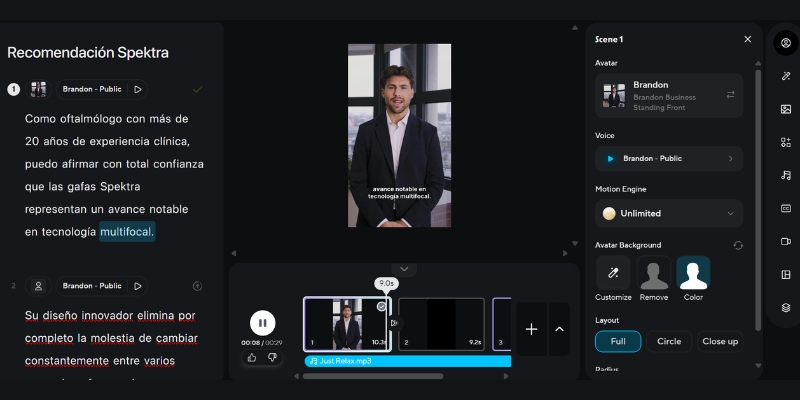The height and width of the screenshot is (400, 800).
Task: Click the Scene 1 panel vertical scrollbar
Action: pos(758,201)
